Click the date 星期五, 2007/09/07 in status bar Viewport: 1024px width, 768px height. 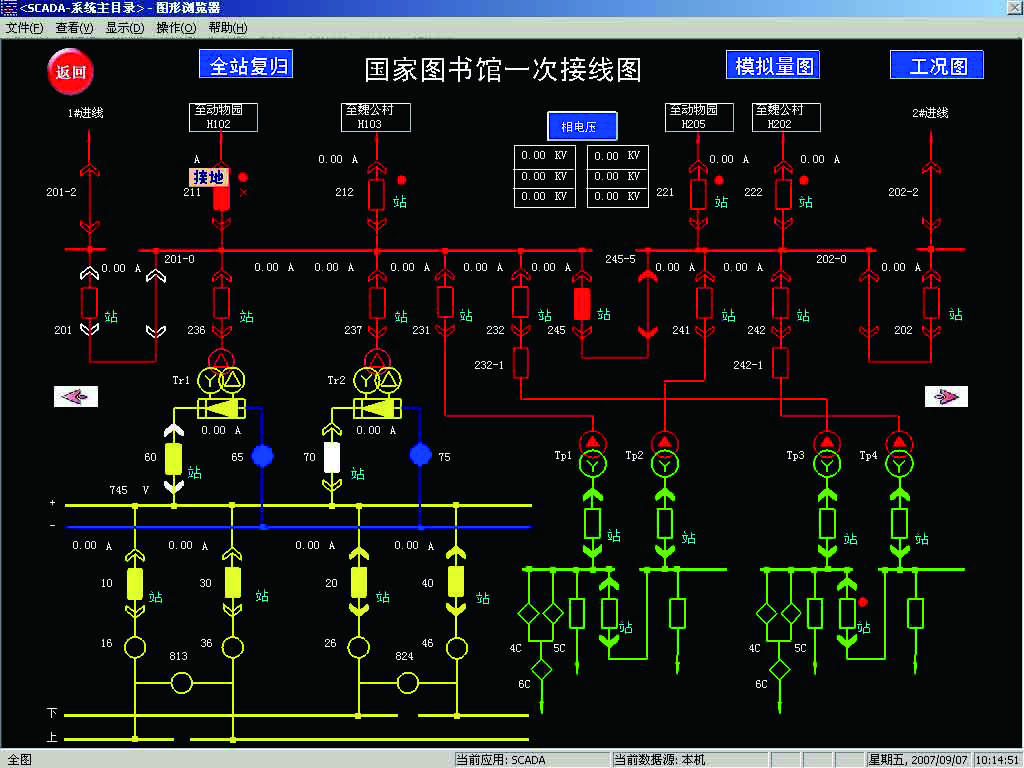click(917, 760)
